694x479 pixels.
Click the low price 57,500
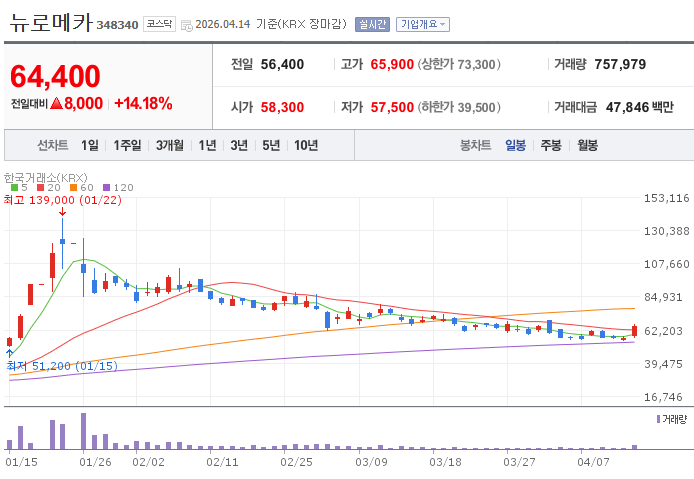(392, 107)
